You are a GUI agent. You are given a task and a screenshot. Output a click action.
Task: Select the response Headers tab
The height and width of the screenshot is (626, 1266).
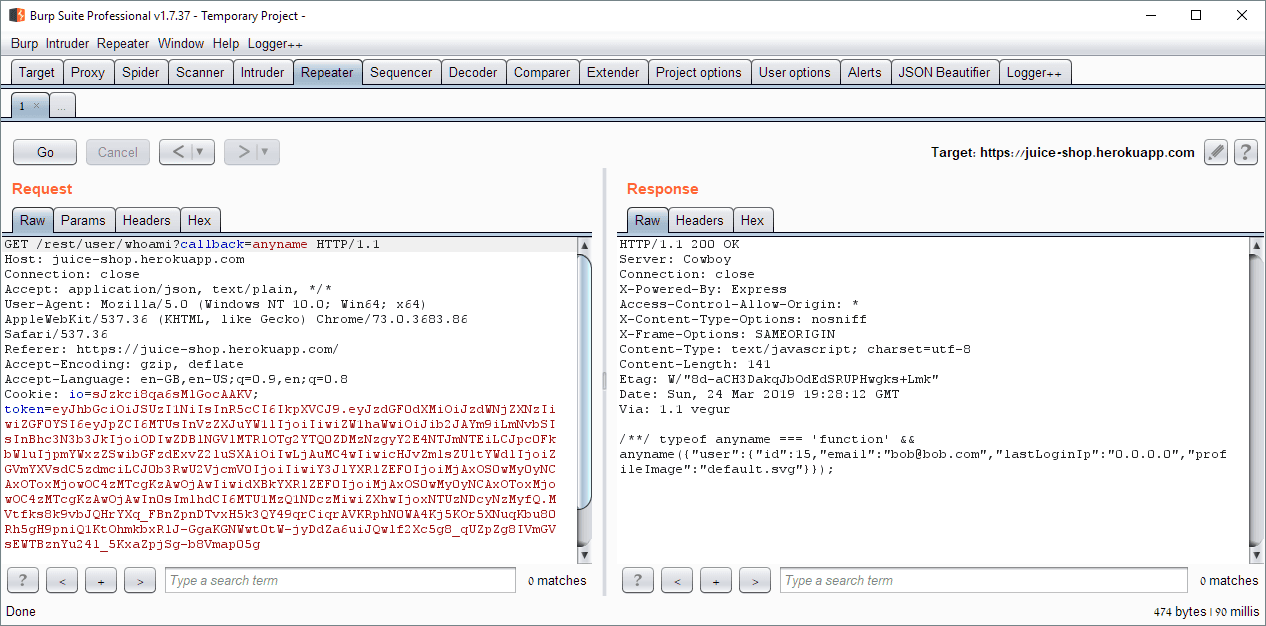[699, 220]
